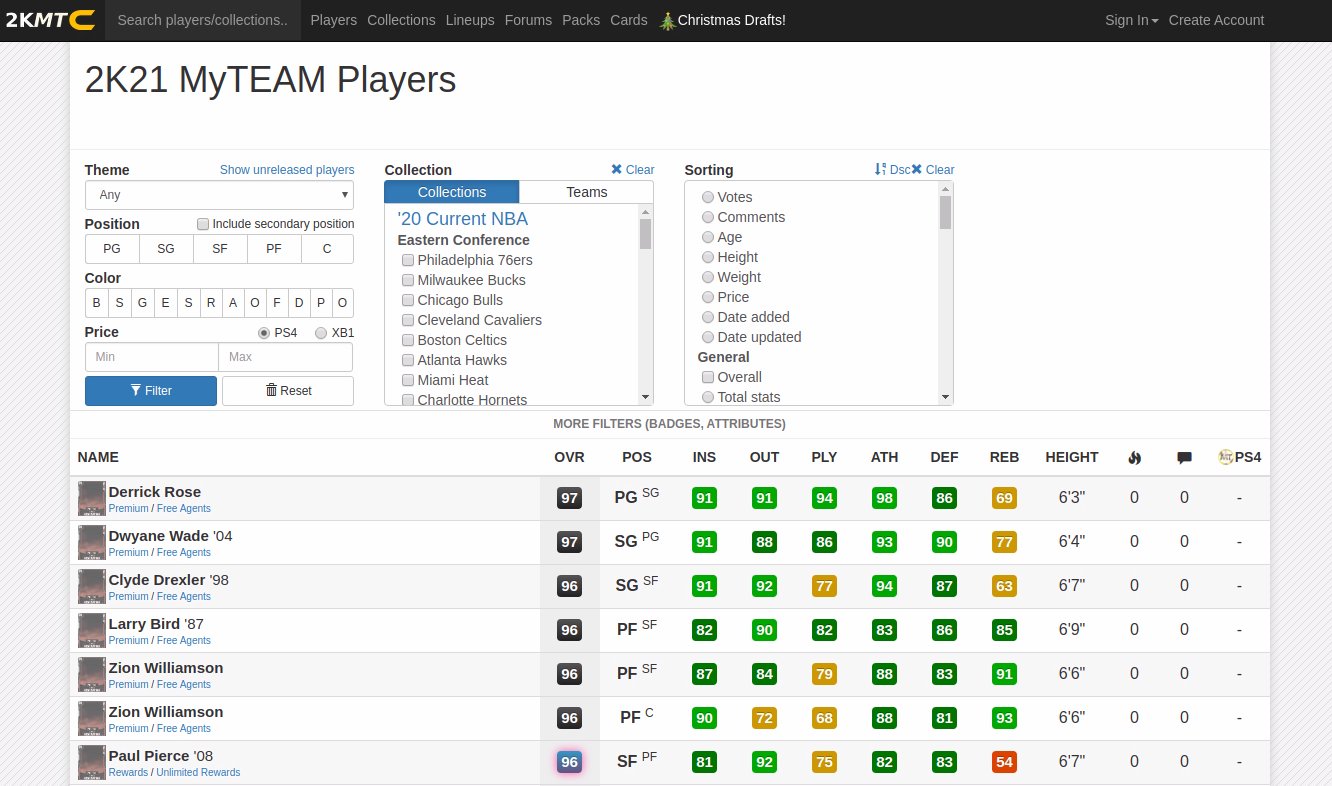
Task: Clear the Collection filter
Action: [633, 169]
